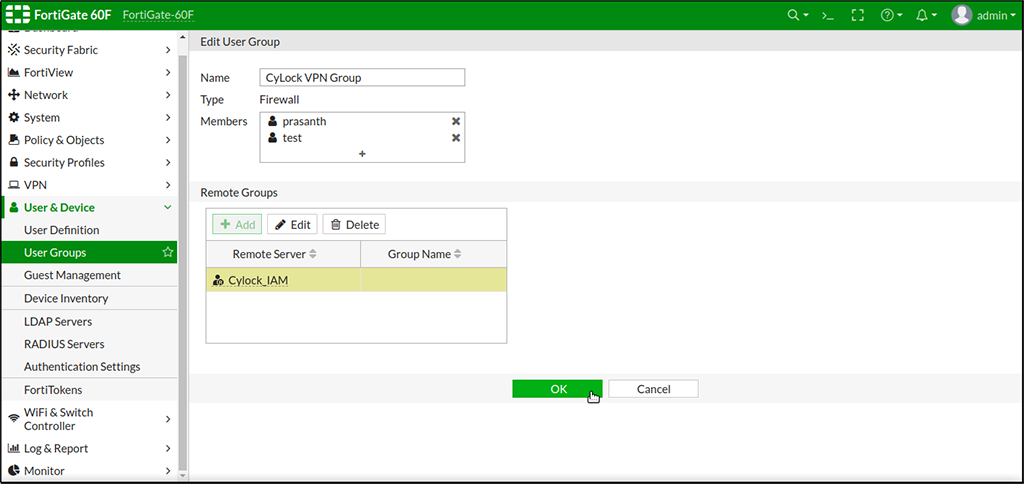
Task: Open the help question mark menu
Action: click(x=889, y=15)
